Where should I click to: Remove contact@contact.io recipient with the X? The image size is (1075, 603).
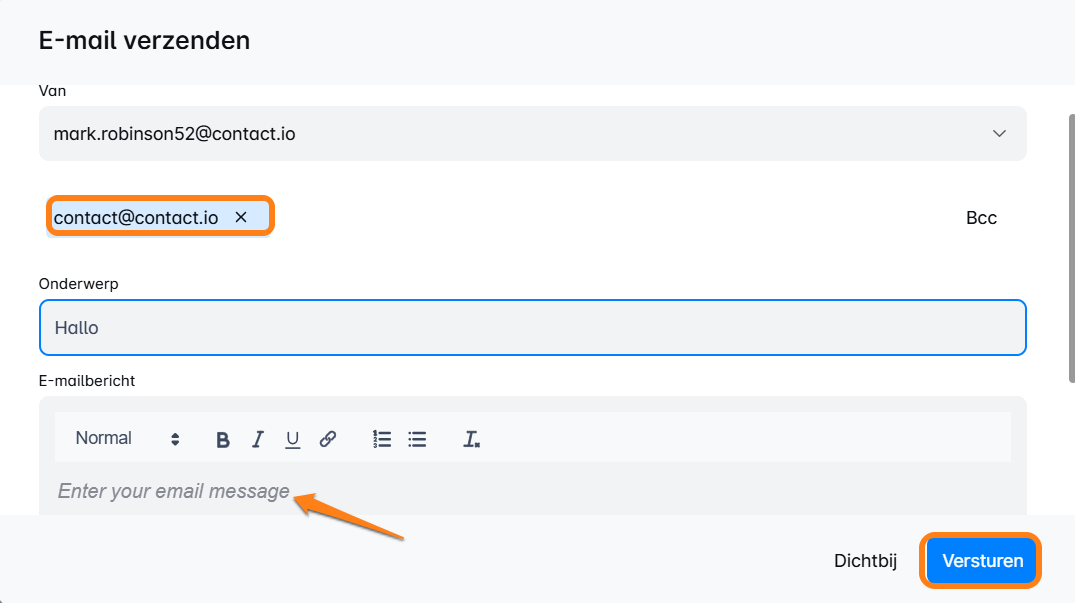coord(241,217)
